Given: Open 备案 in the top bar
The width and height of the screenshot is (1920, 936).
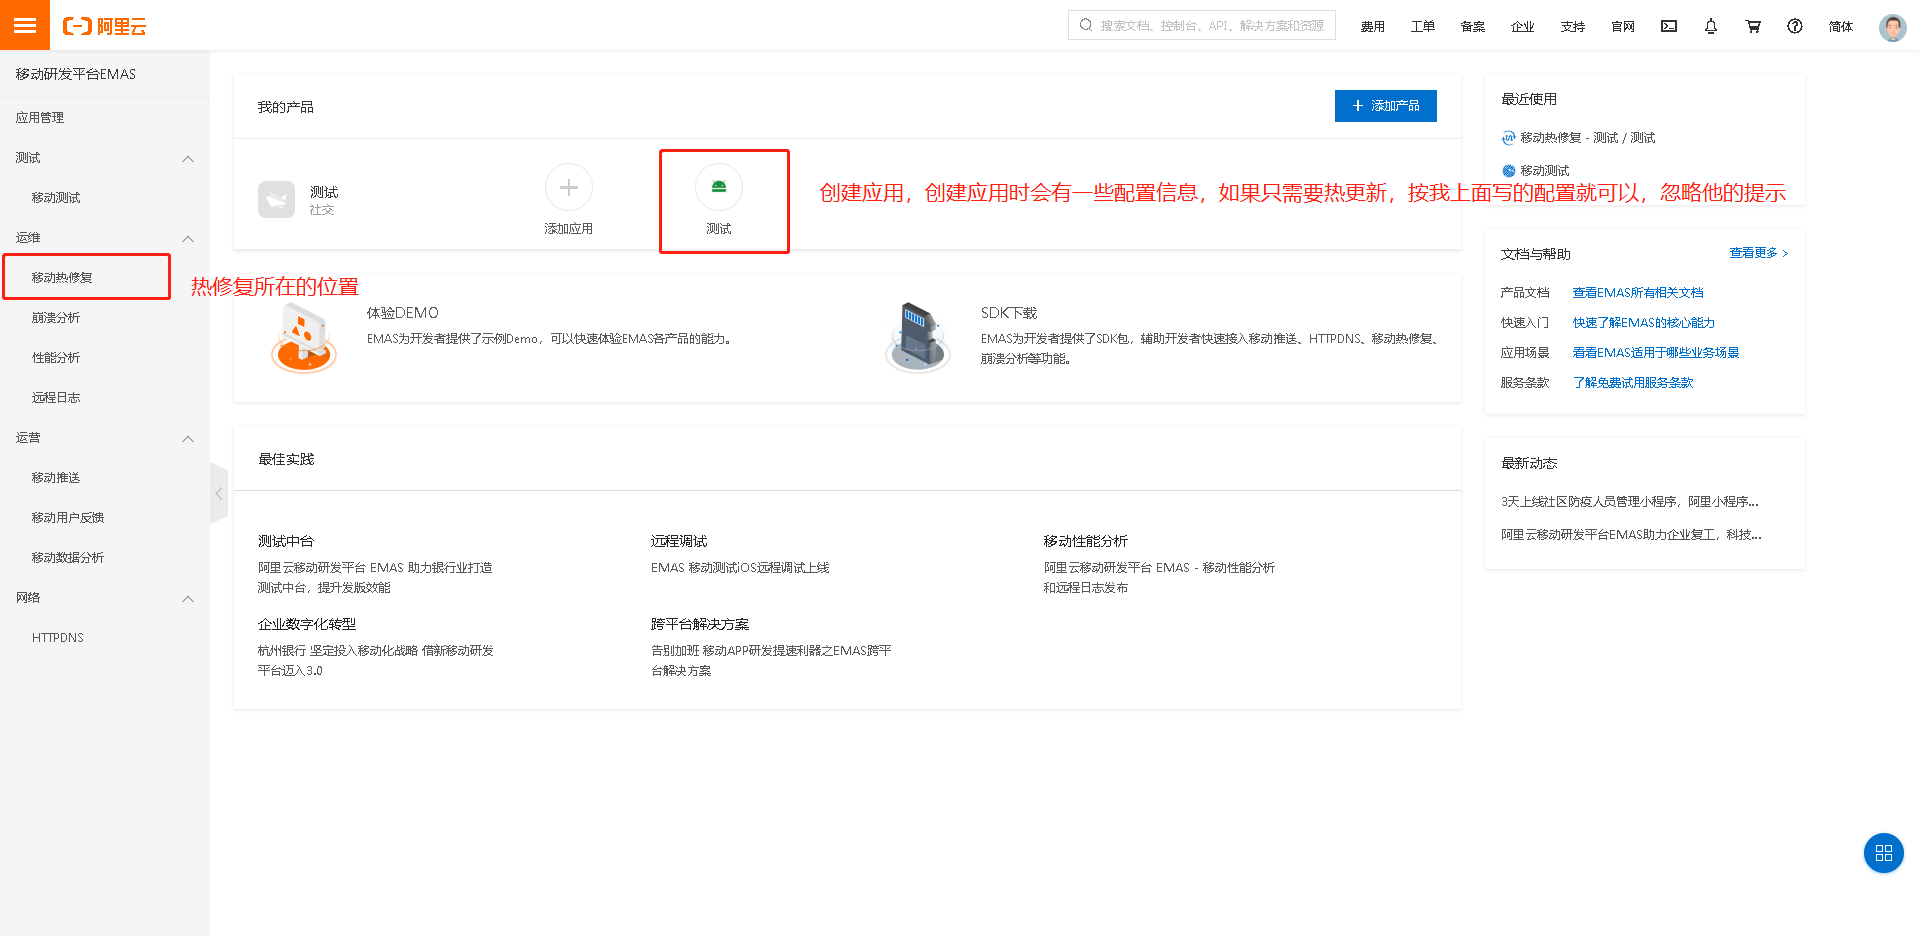Looking at the screenshot, I should (1473, 27).
